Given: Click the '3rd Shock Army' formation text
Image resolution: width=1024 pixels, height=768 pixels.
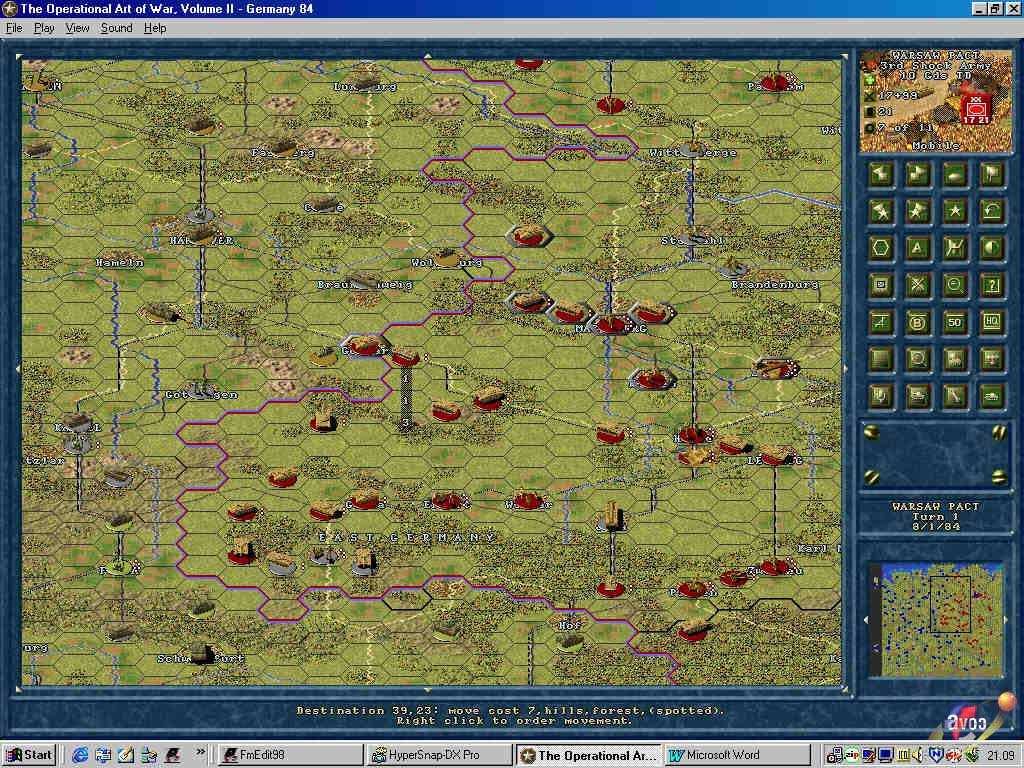Looking at the screenshot, I should [x=935, y=65].
